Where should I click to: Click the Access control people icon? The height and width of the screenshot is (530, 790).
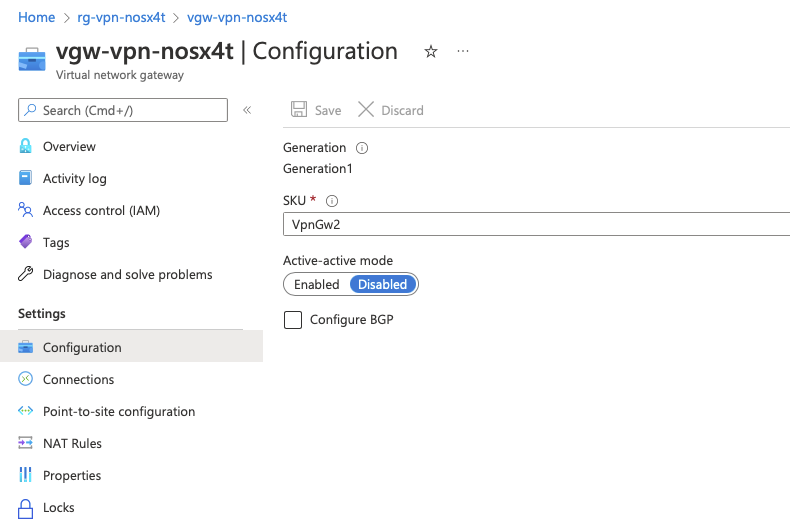(25, 210)
